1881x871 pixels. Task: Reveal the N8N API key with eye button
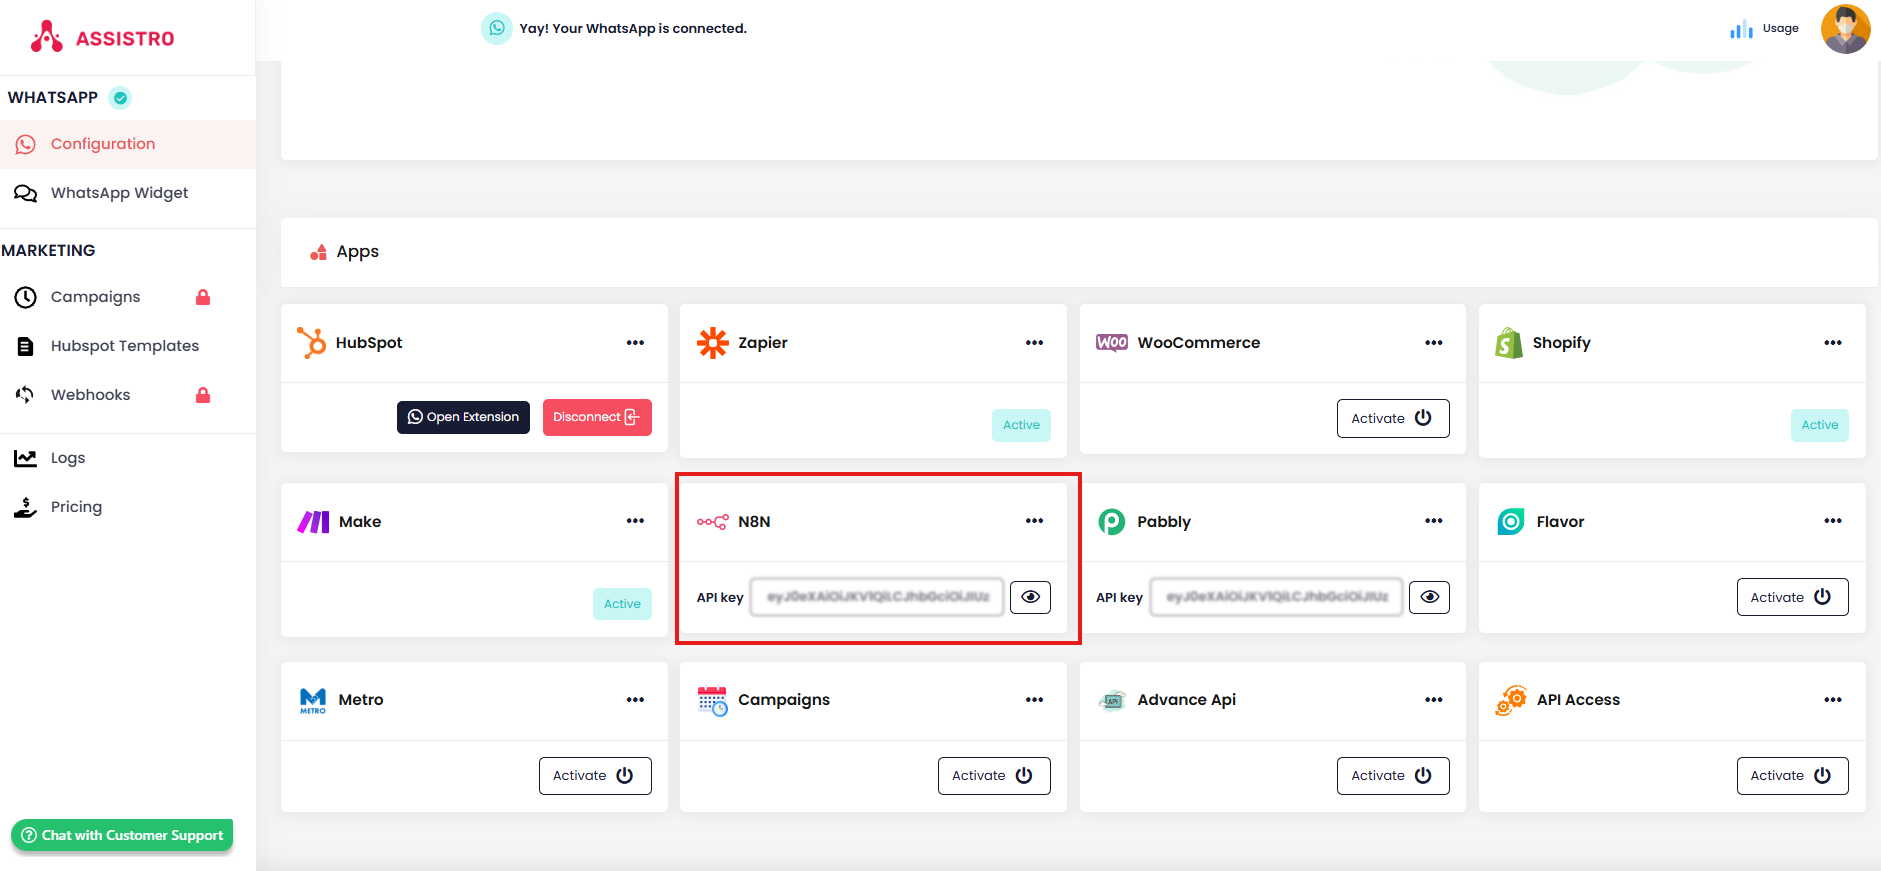coord(1030,597)
